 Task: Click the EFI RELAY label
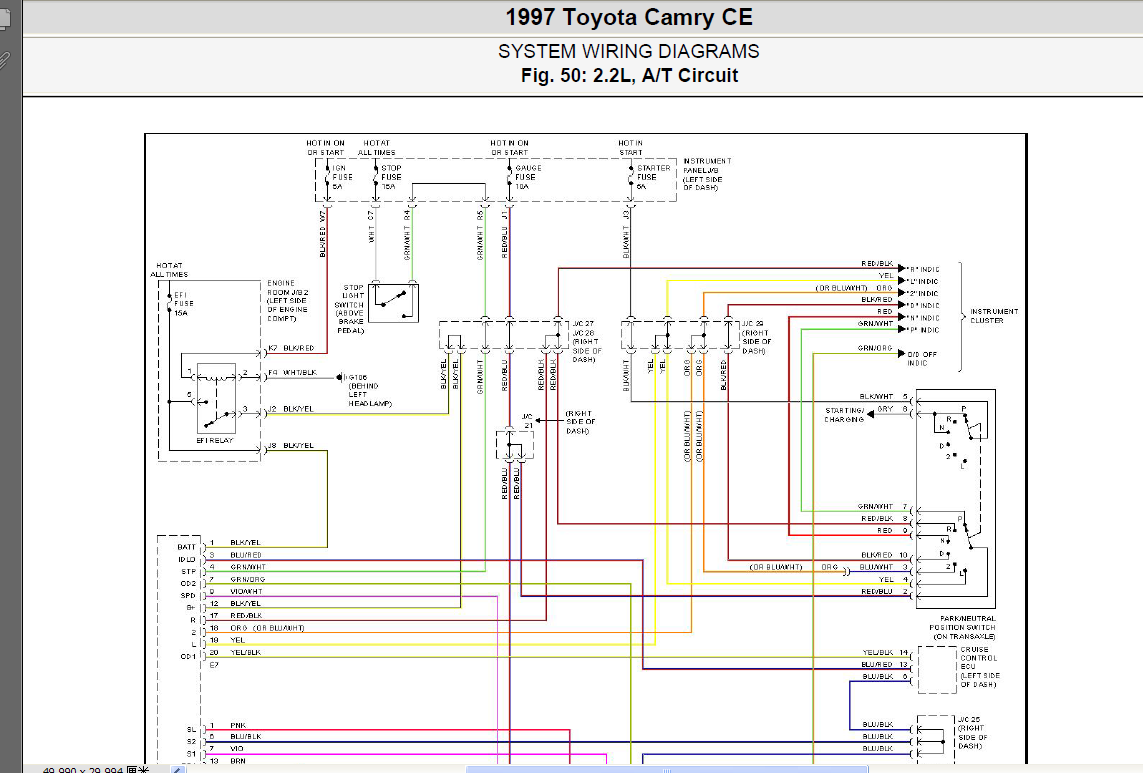point(214,440)
